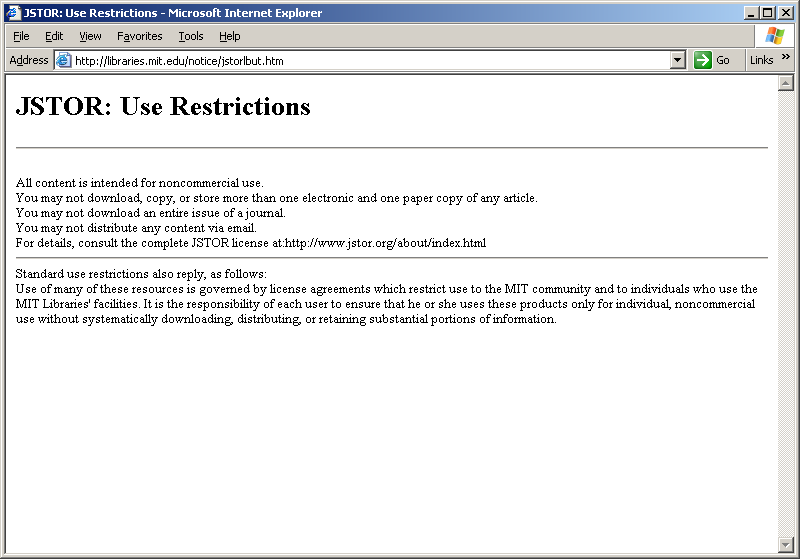Open the Tools menu
Screen dimensions: 800x559
[x=190, y=36]
